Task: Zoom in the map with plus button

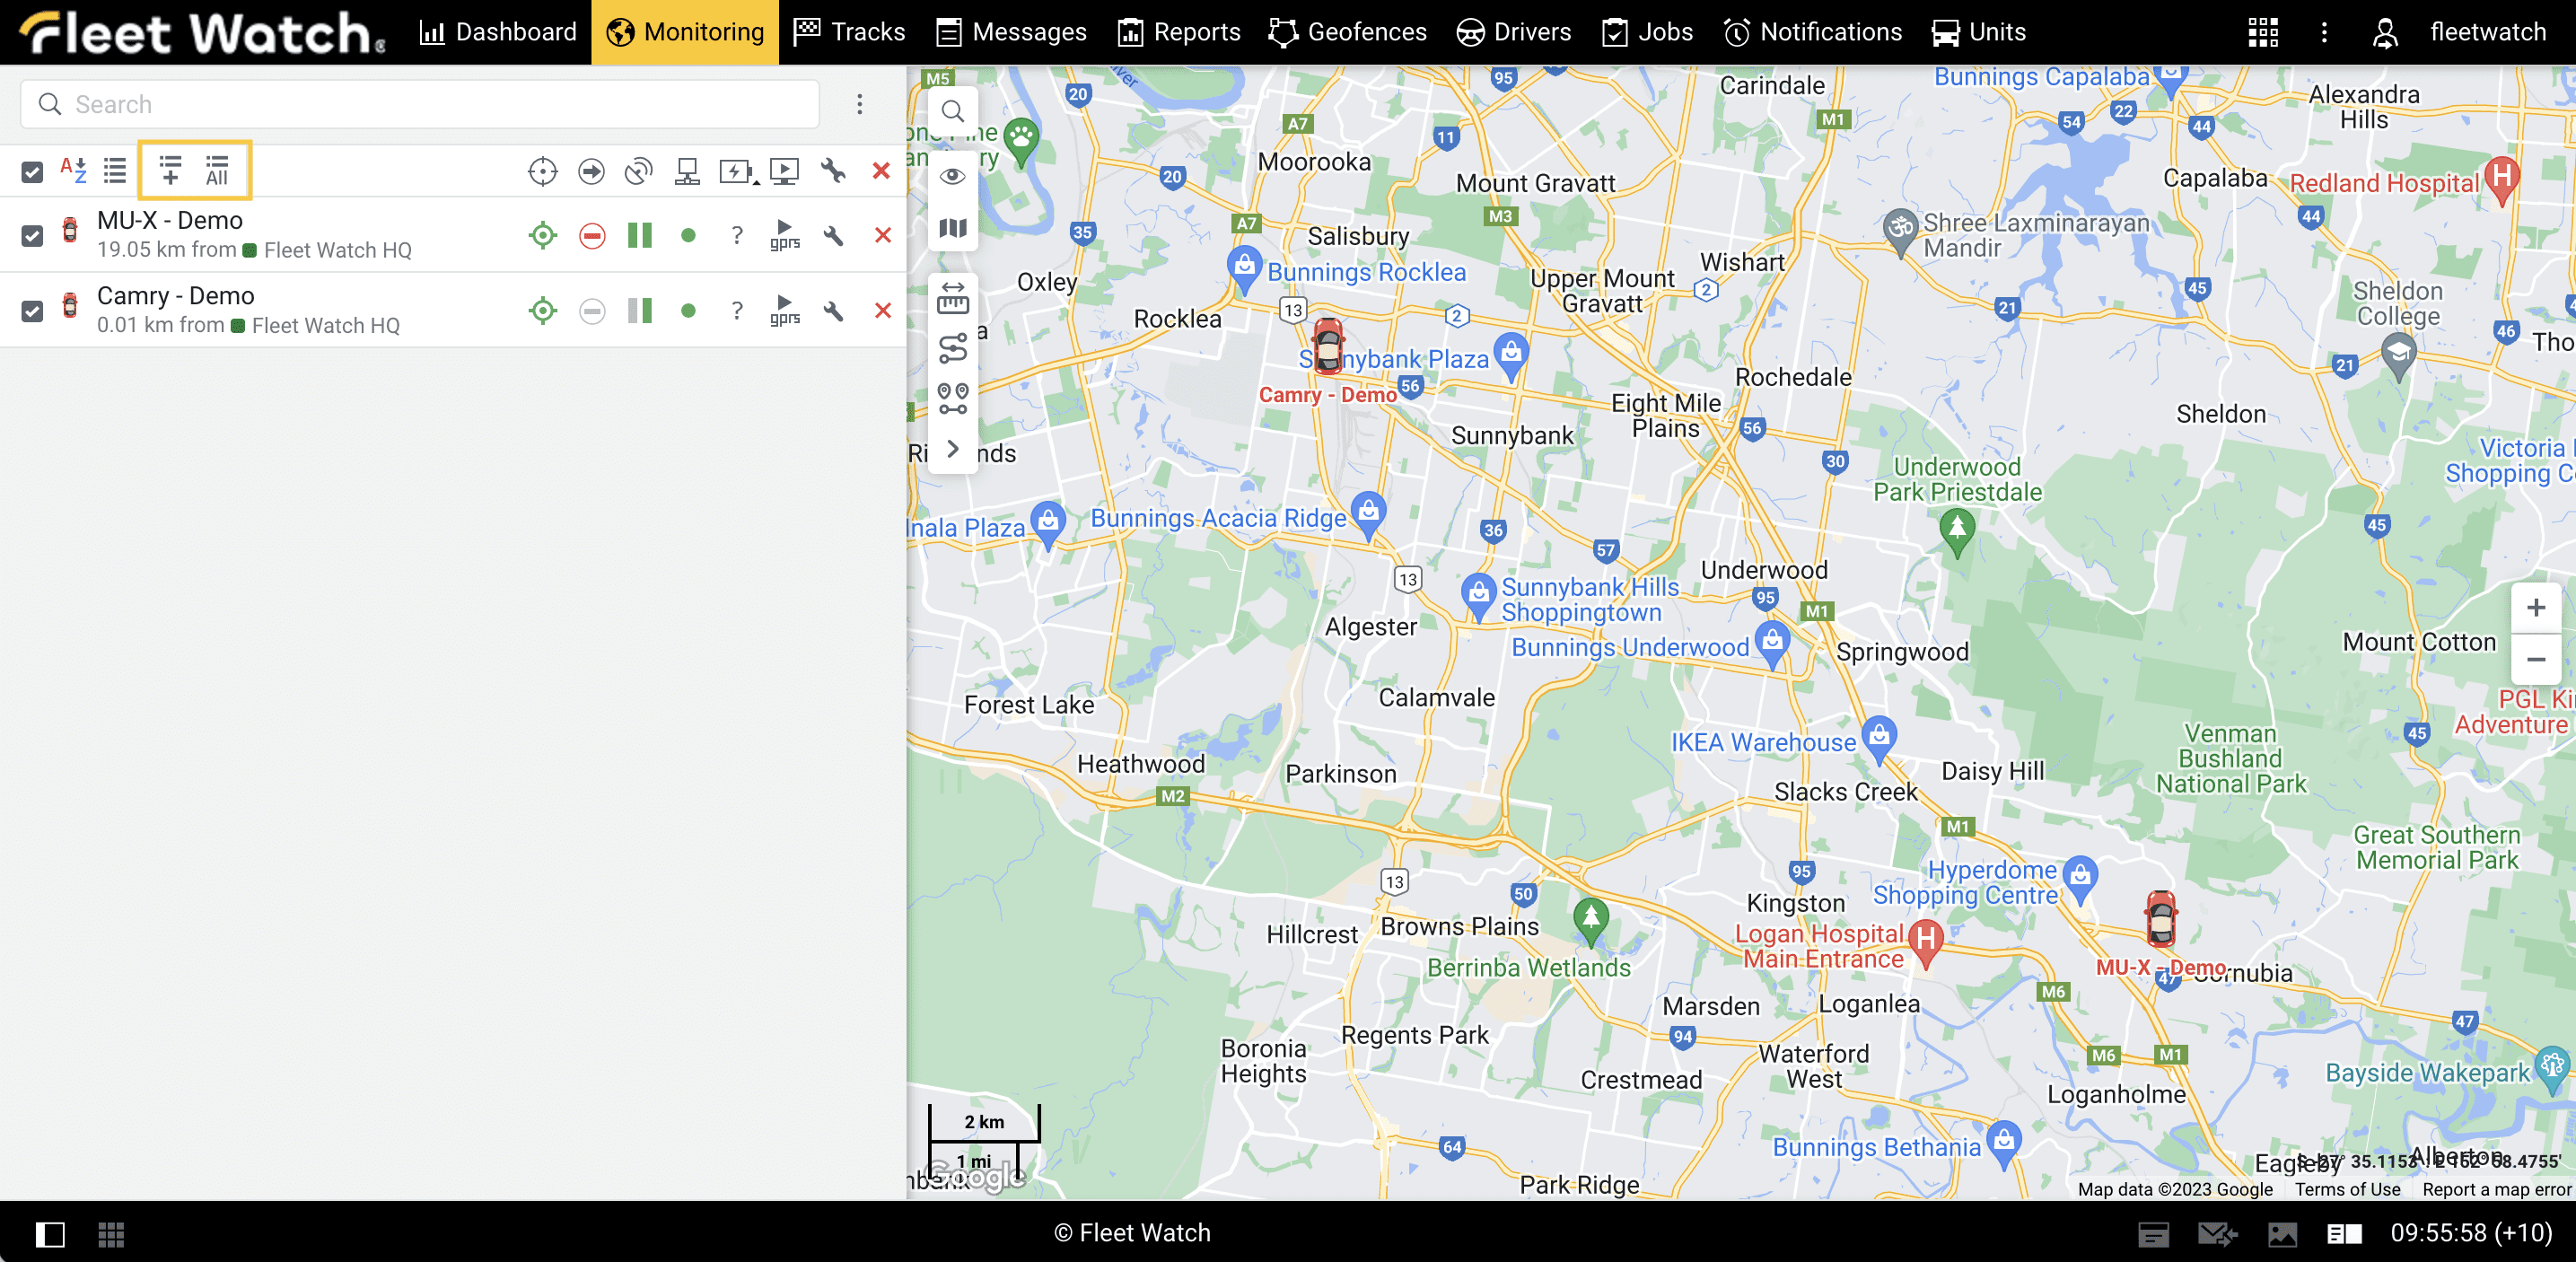Action: click(x=2535, y=608)
